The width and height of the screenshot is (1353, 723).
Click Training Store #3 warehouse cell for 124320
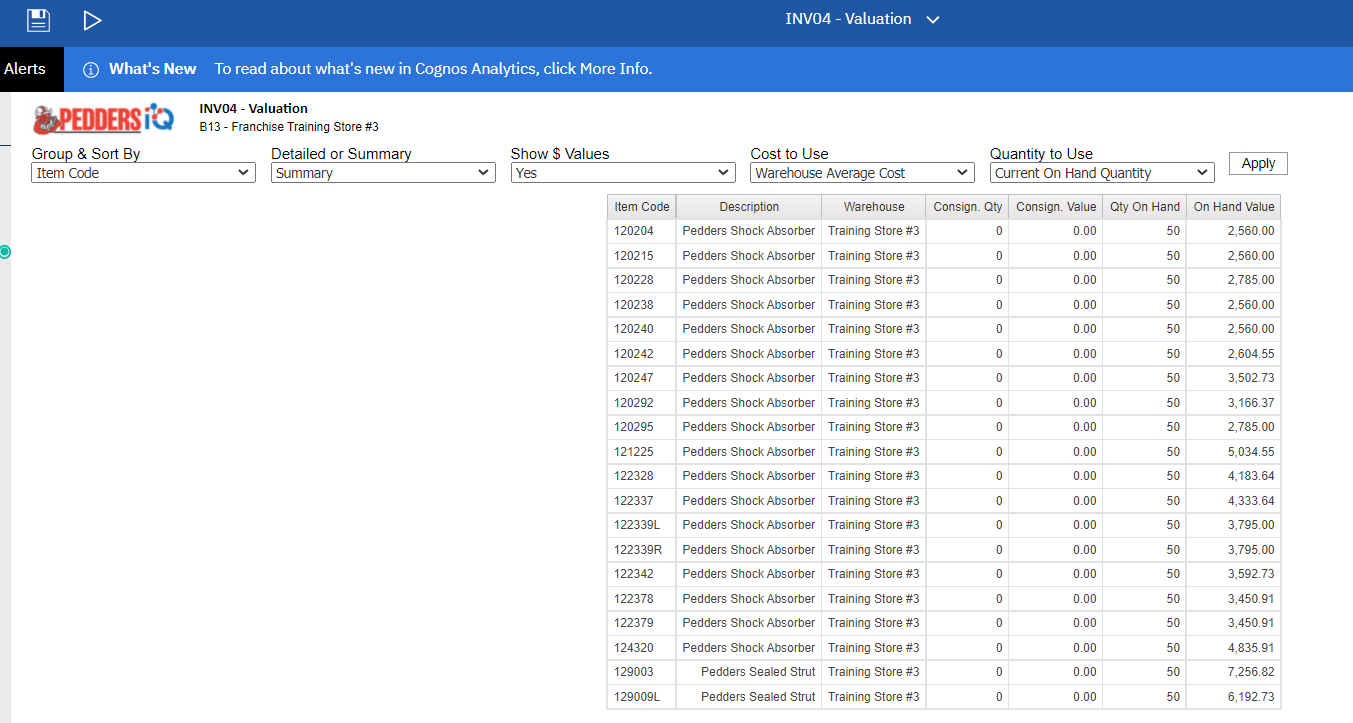874,648
